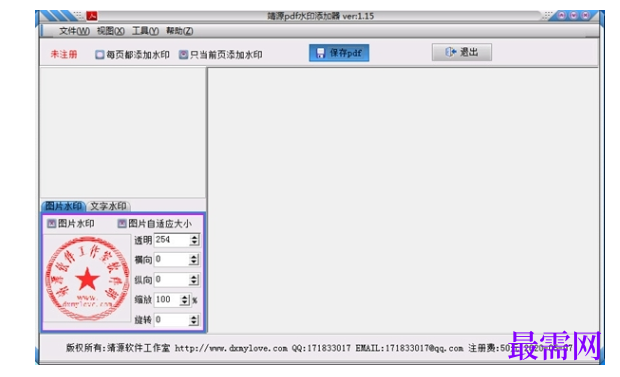Click the 版权所有:靖源软件工作室 text
This screenshot has height=377, width=620.
(118, 348)
